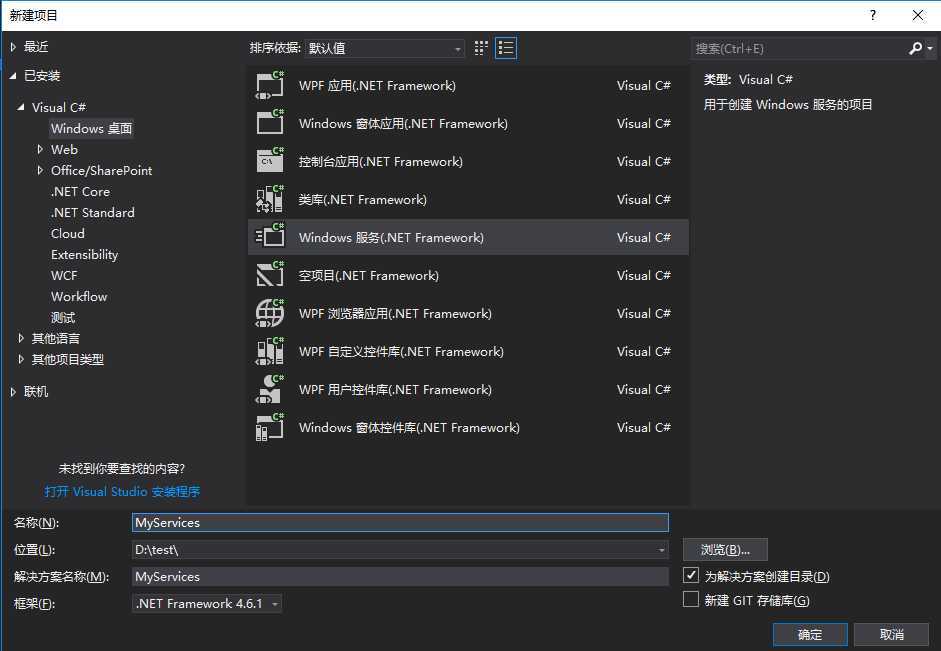Select .NET Core category
This screenshot has height=651, width=941.
(x=80, y=191)
